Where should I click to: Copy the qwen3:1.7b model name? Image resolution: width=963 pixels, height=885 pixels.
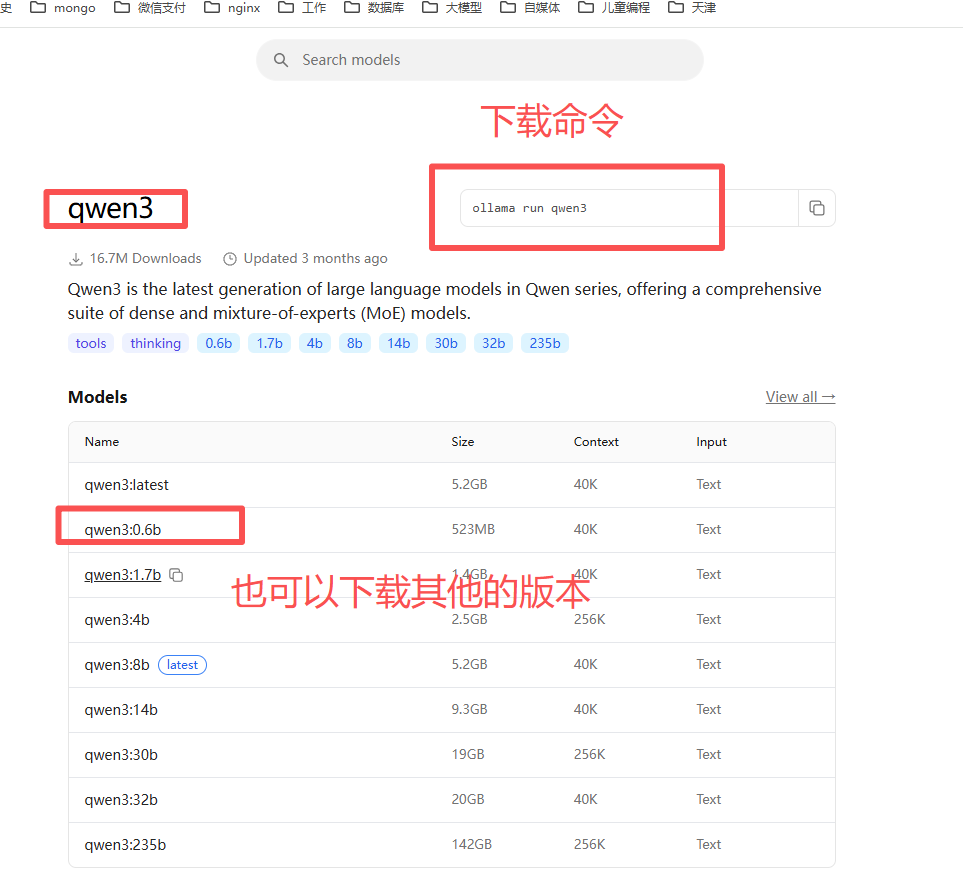point(176,575)
